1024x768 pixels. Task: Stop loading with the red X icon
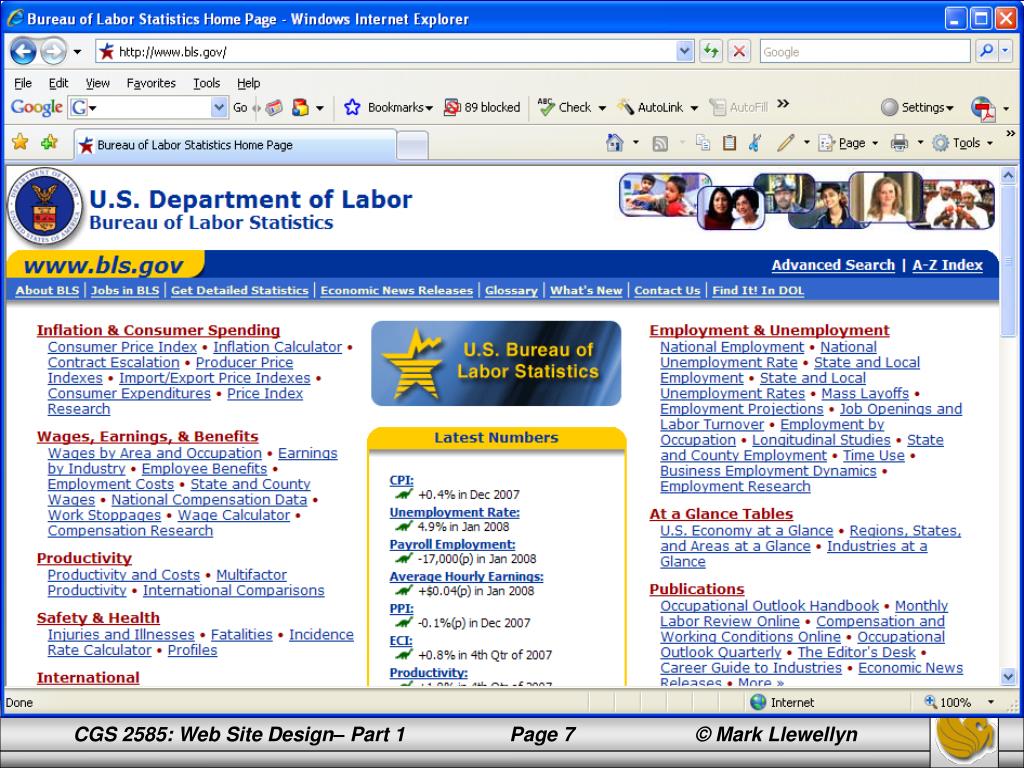point(739,51)
